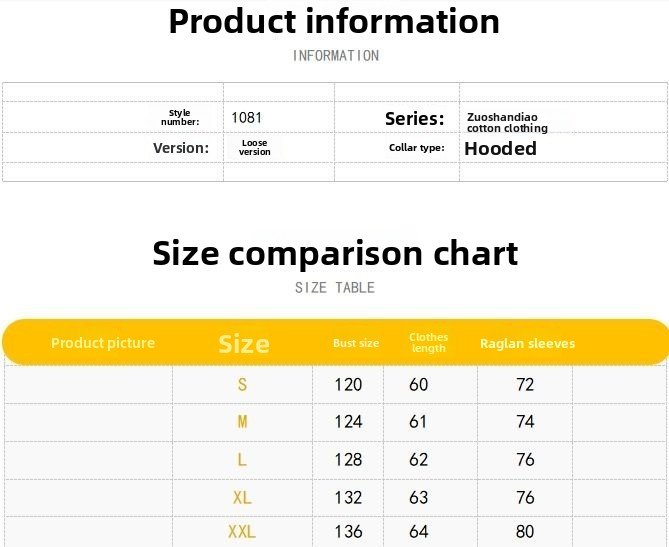Click the "Version:" label
Viewport: 669px width, 547px height.
[x=181, y=148]
